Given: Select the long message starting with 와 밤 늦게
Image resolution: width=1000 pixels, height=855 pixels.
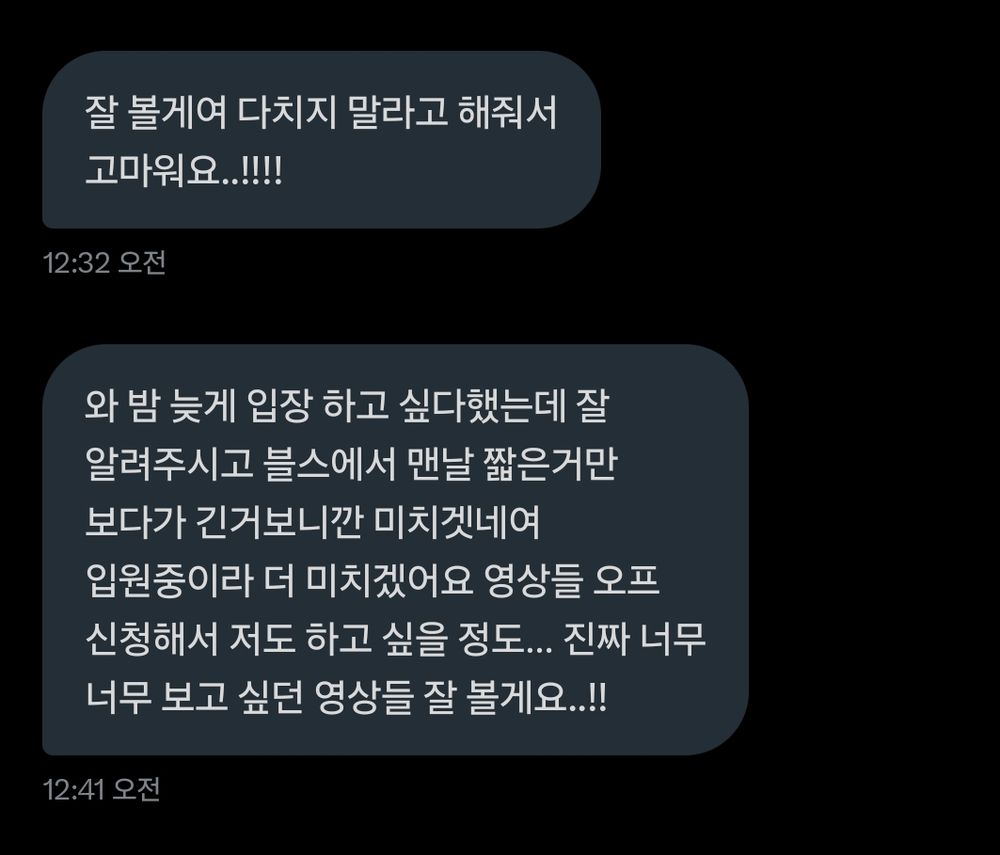Looking at the screenshot, I should [395, 550].
